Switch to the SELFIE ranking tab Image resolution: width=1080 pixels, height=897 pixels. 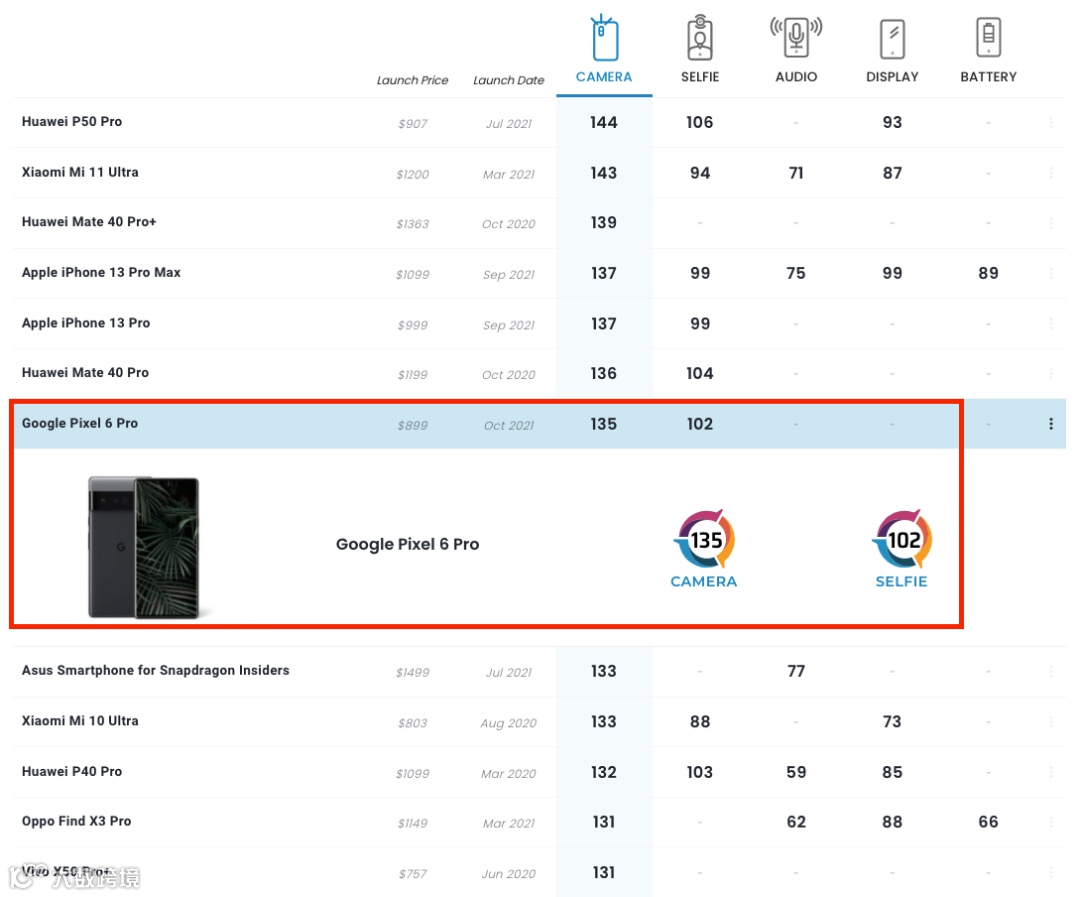tap(700, 50)
